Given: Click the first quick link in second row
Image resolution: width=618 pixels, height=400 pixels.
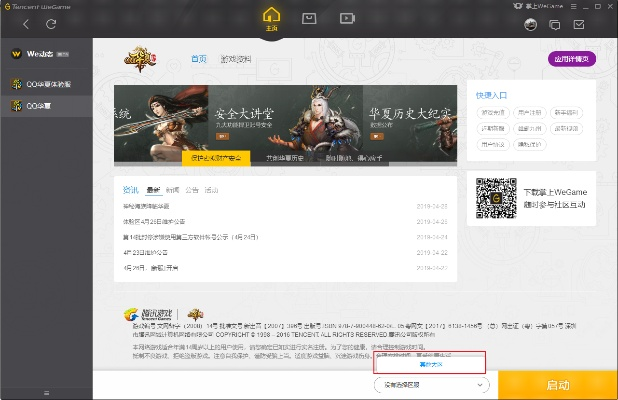Looking at the screenshot, I should (493, 128).
